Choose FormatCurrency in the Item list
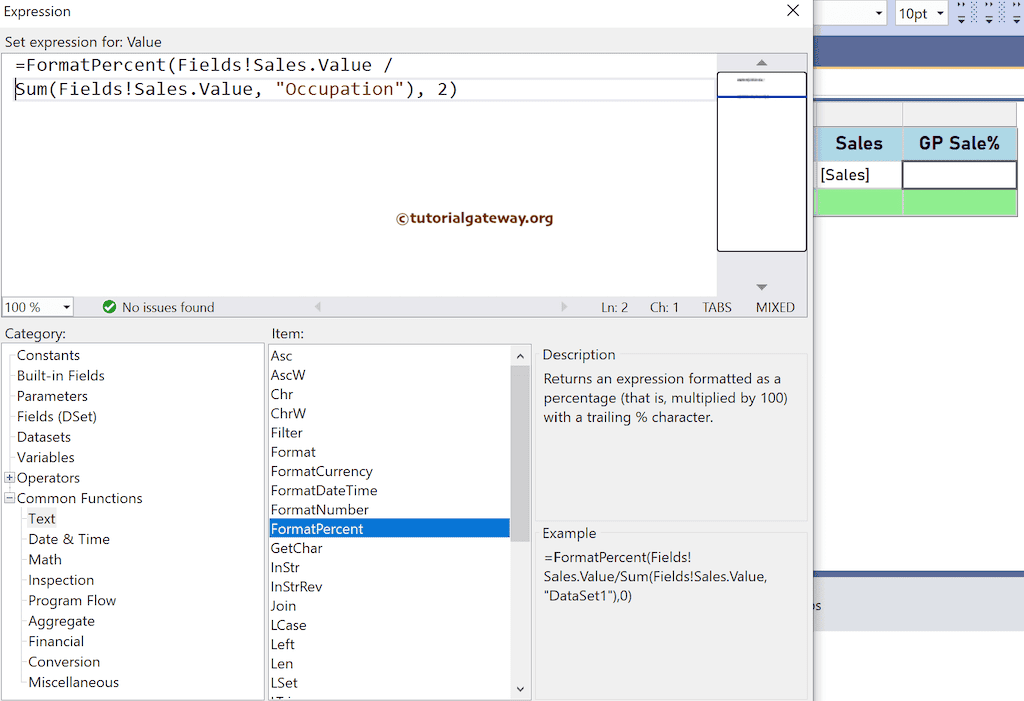Image resolution: width=1024 pixels, height=701 pixels. 321,471
